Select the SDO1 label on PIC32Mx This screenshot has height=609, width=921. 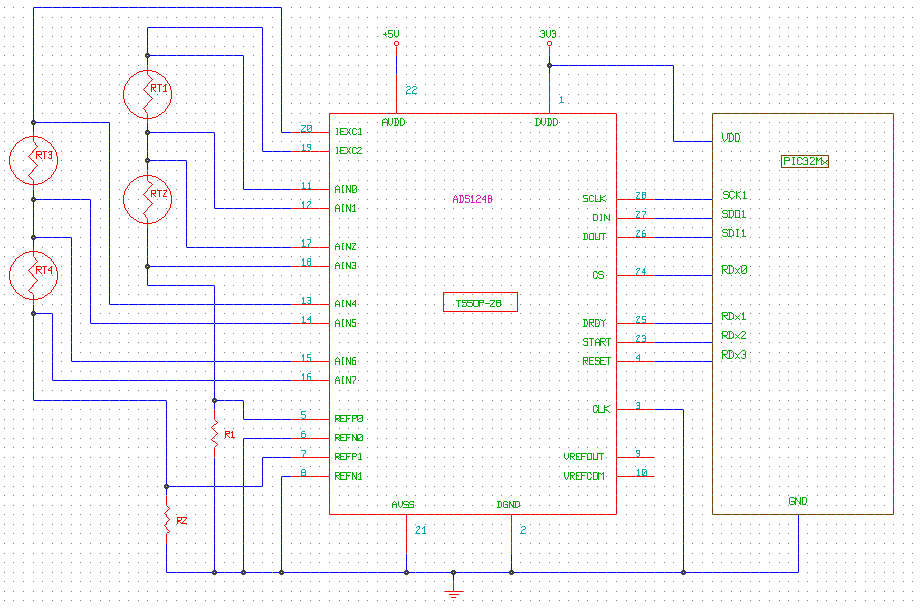(734, 214)
